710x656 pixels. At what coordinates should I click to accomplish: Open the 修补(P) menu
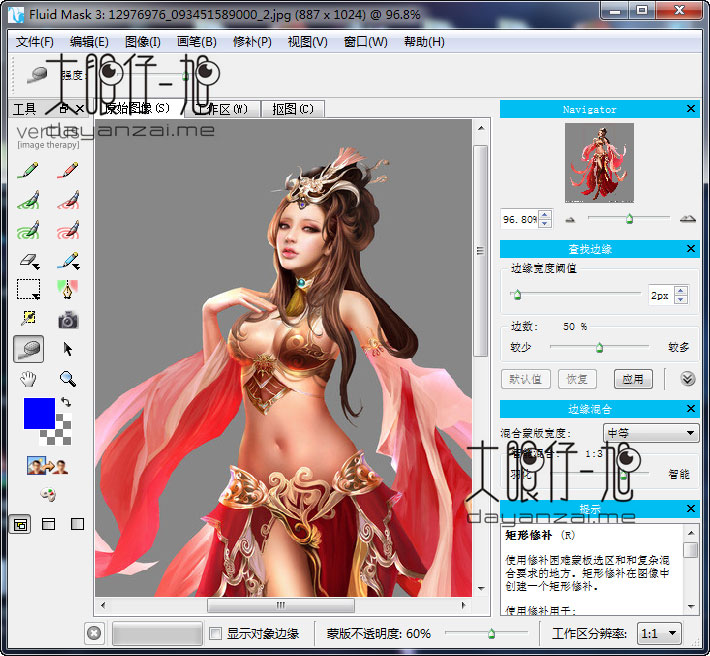coord(252,42)
